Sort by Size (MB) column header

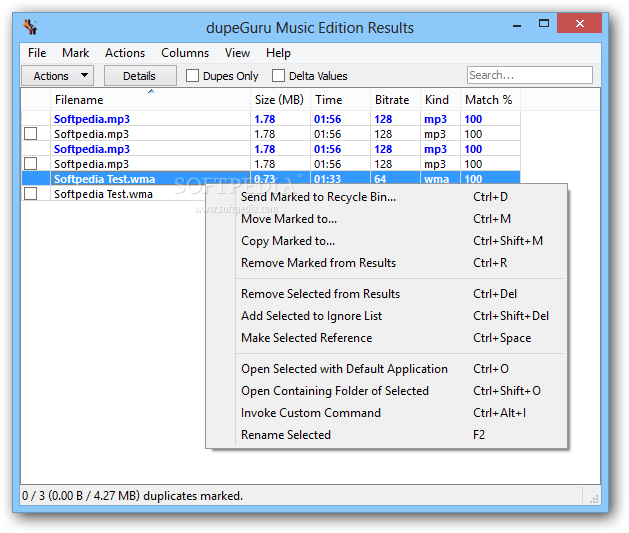[x=280, y=99]
